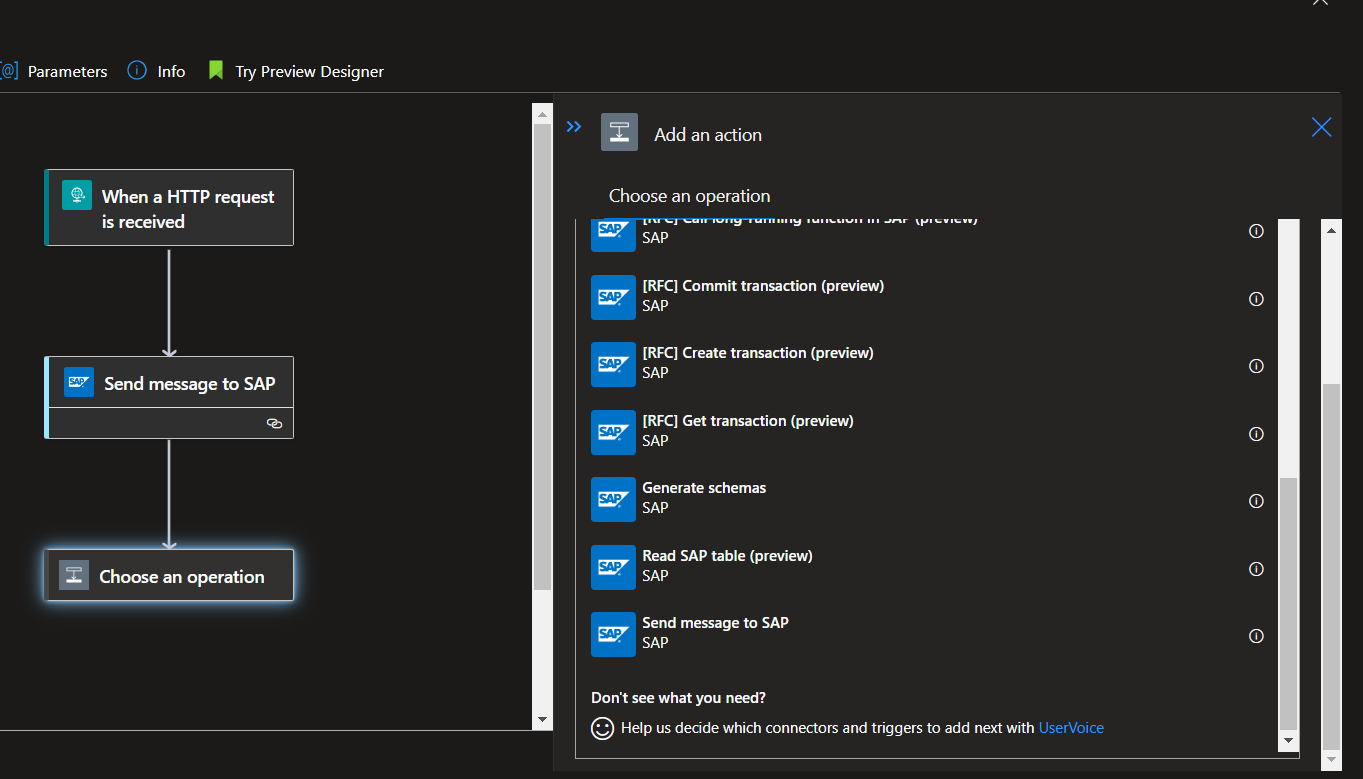Click SAP icon beside Read SAP table
The image size is (1363, 779).
613,567
